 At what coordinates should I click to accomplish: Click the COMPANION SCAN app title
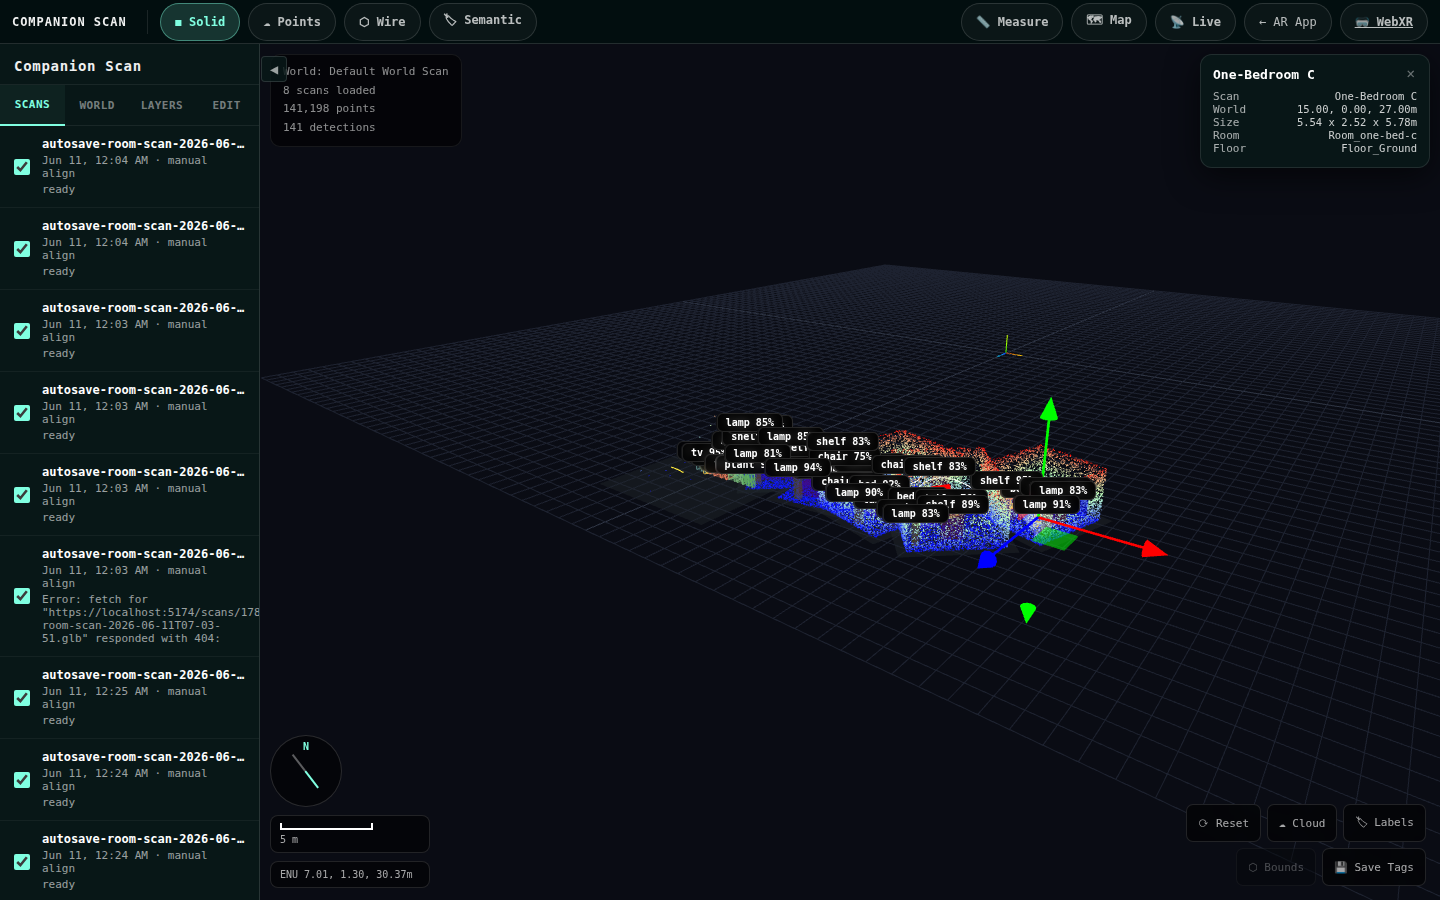tap(69, 22)
